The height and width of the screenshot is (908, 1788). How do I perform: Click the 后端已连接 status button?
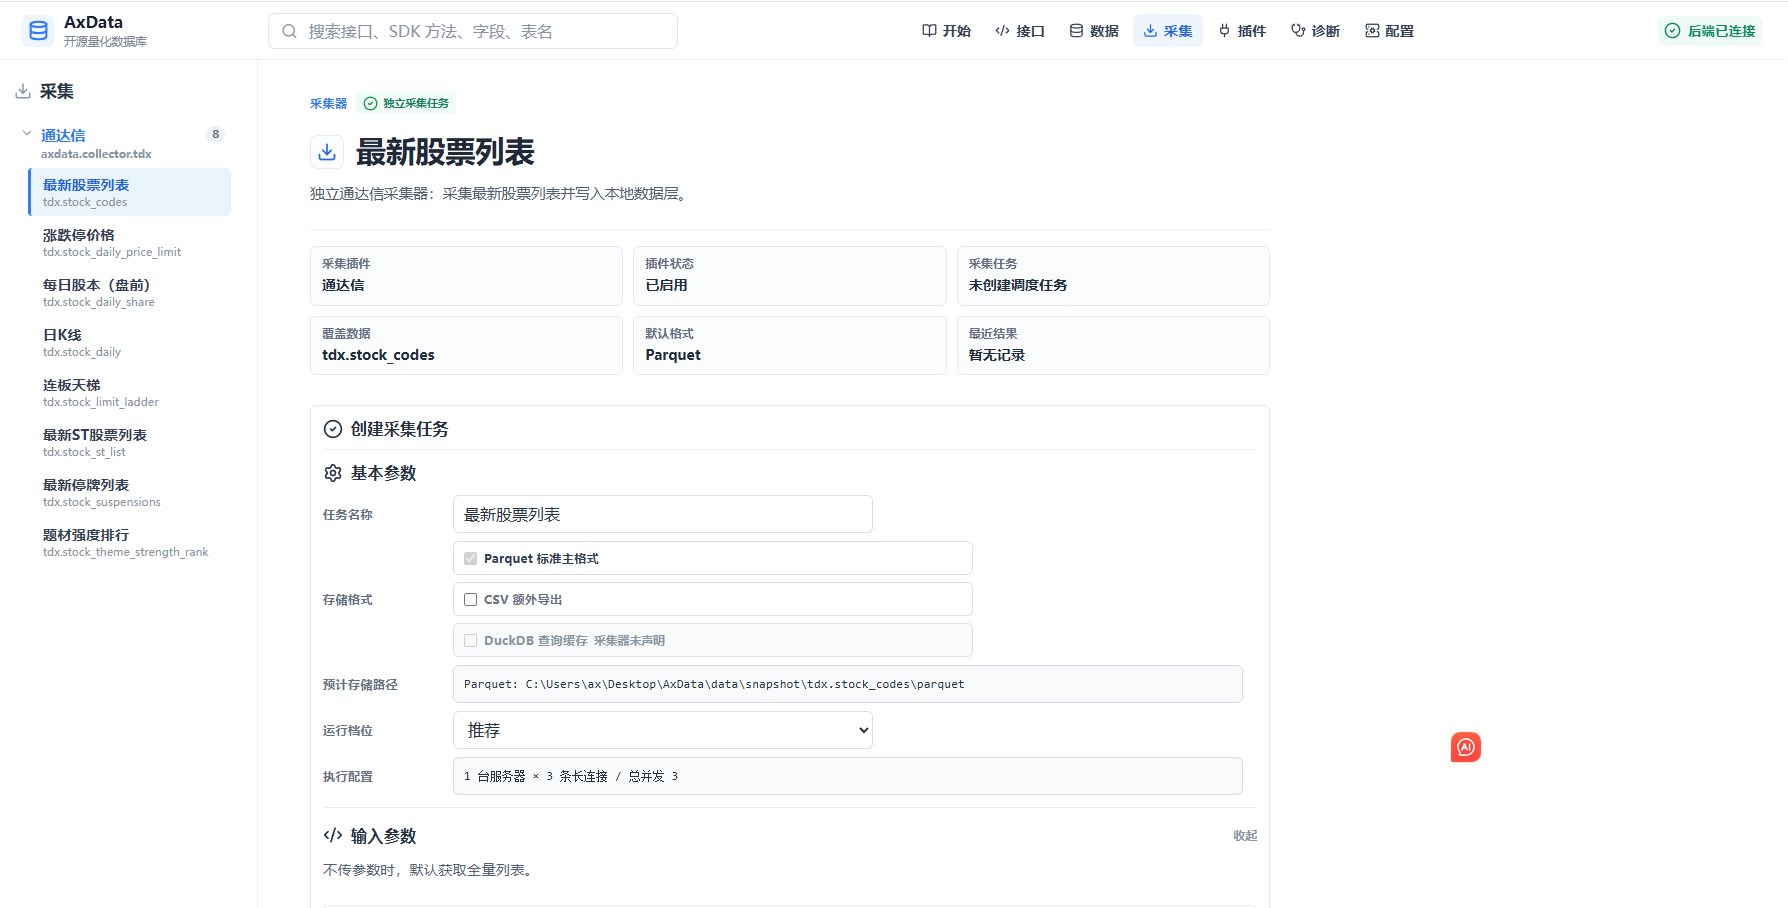(x=1710, y=31)
